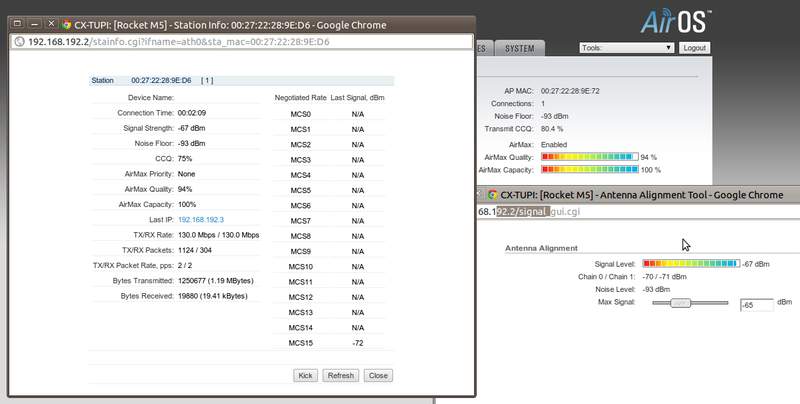Select the MCS15 last signal -72

[x=358, y=343]
